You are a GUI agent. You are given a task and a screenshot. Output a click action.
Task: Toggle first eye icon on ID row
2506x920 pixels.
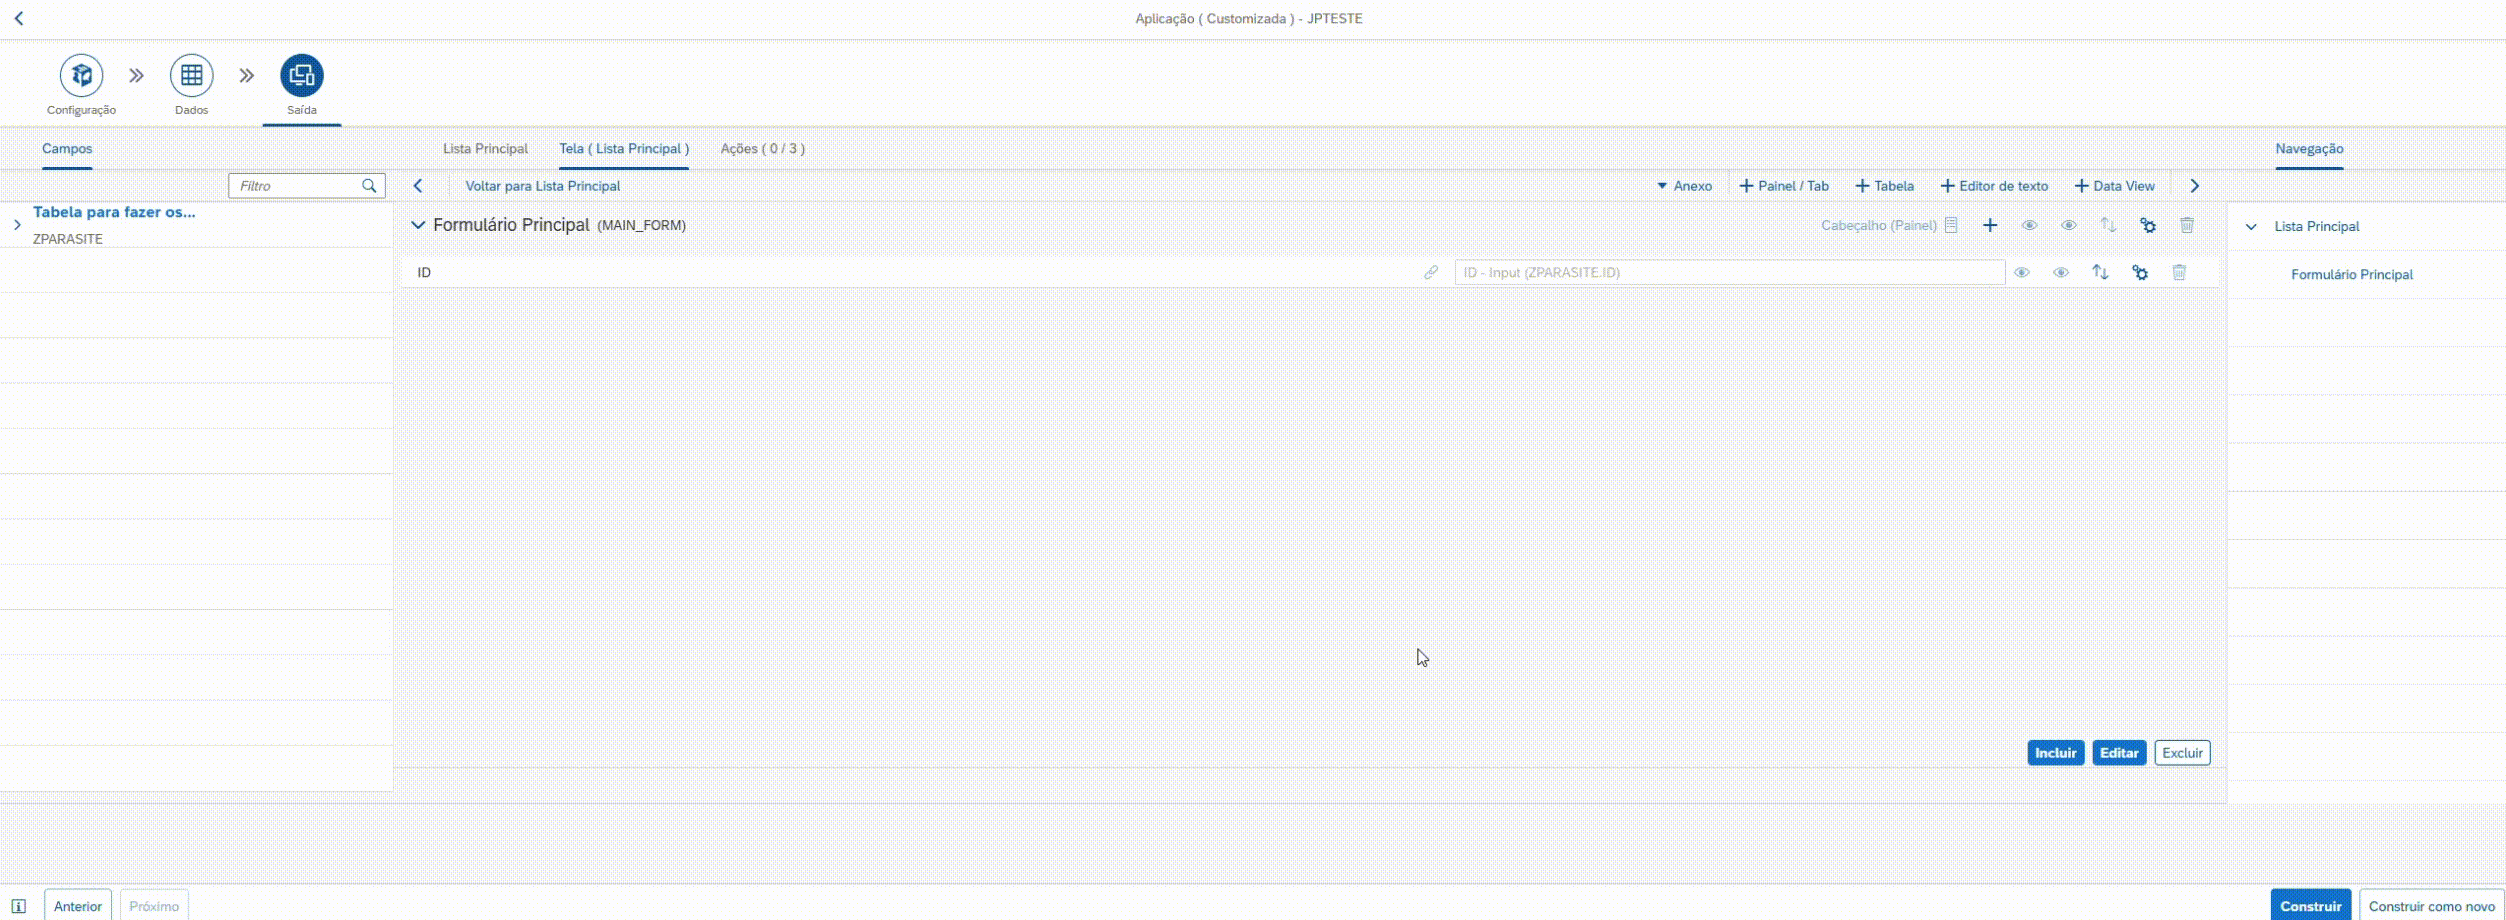[2021, 273]
